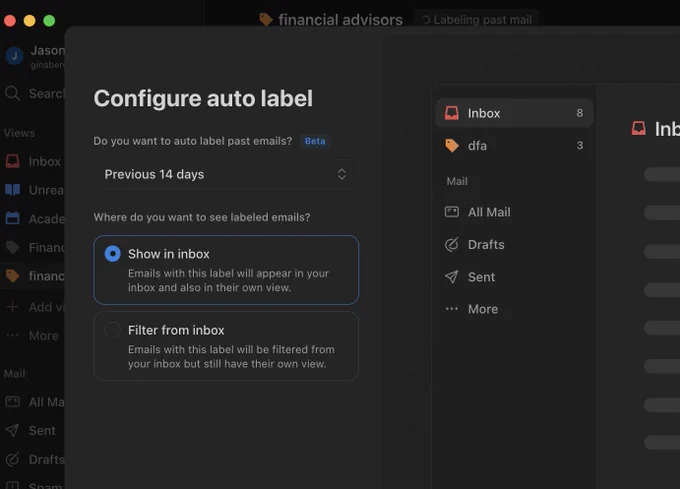
Task: Click the financial advisors title text
Action: tap(340, 20)
